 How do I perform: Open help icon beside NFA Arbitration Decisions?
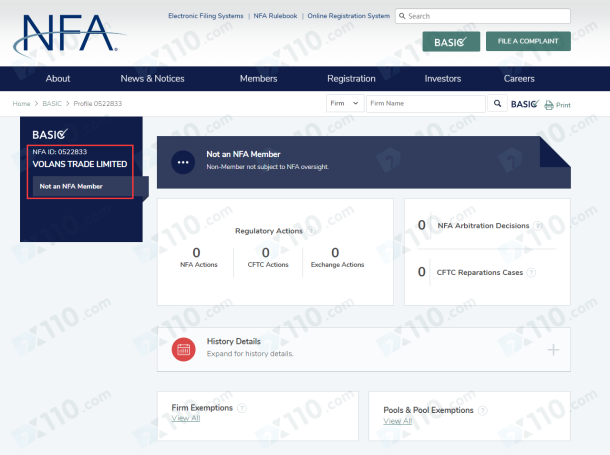(x=537, y=226)
